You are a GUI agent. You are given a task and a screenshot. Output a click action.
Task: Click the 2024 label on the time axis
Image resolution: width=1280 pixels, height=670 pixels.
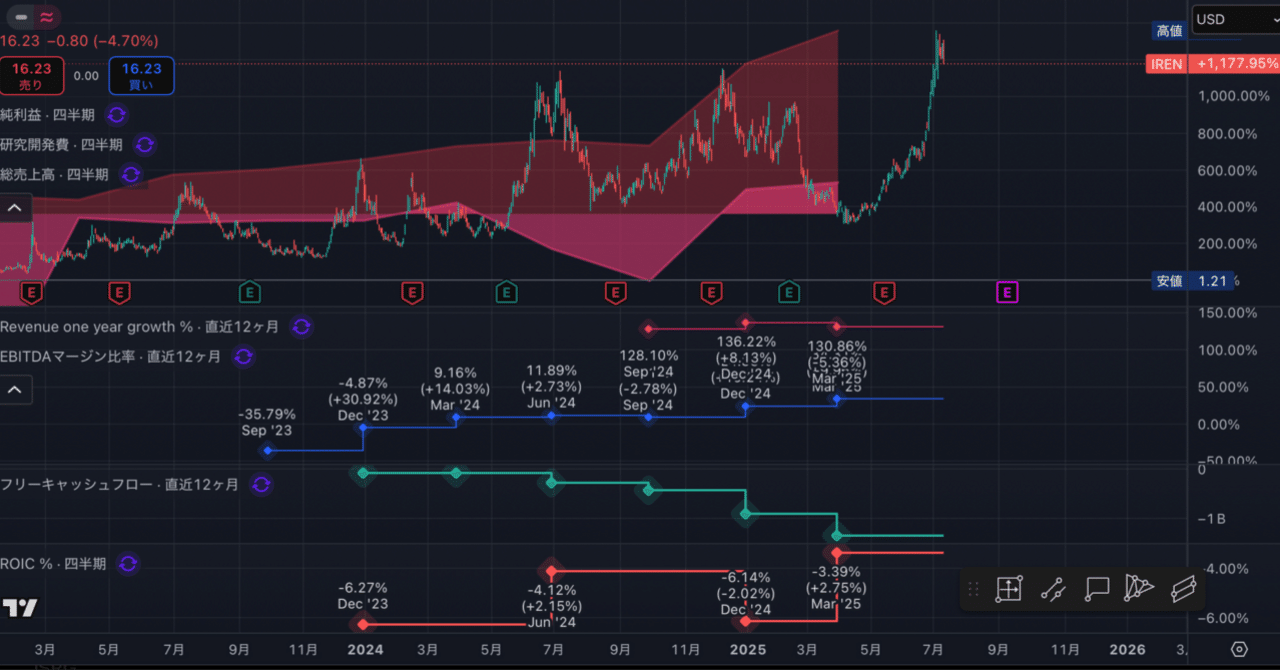click(365, 649)
